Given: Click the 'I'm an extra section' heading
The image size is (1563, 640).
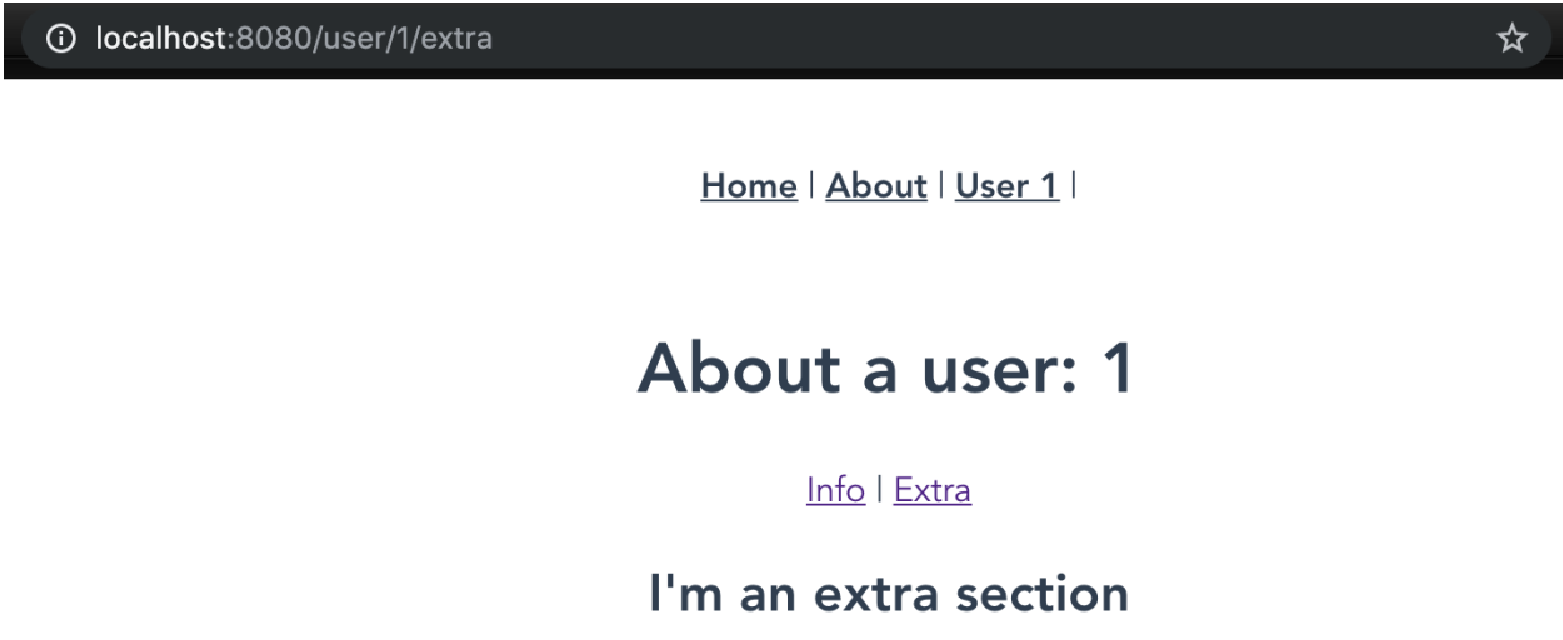Looking at the screenshot, I should (x=889, y=593).
